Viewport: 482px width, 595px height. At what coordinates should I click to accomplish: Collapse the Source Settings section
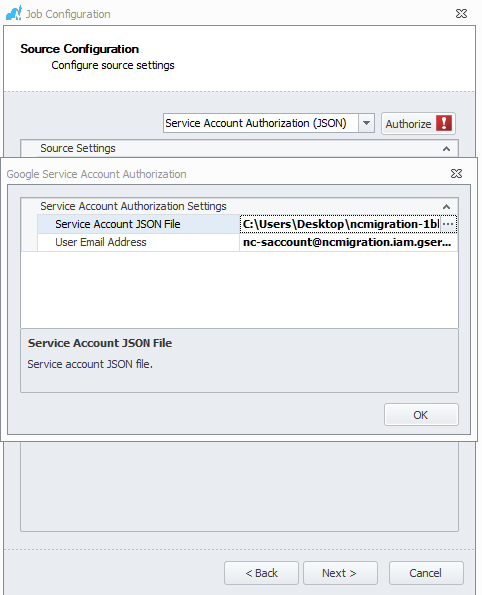[x=446, y=149]
